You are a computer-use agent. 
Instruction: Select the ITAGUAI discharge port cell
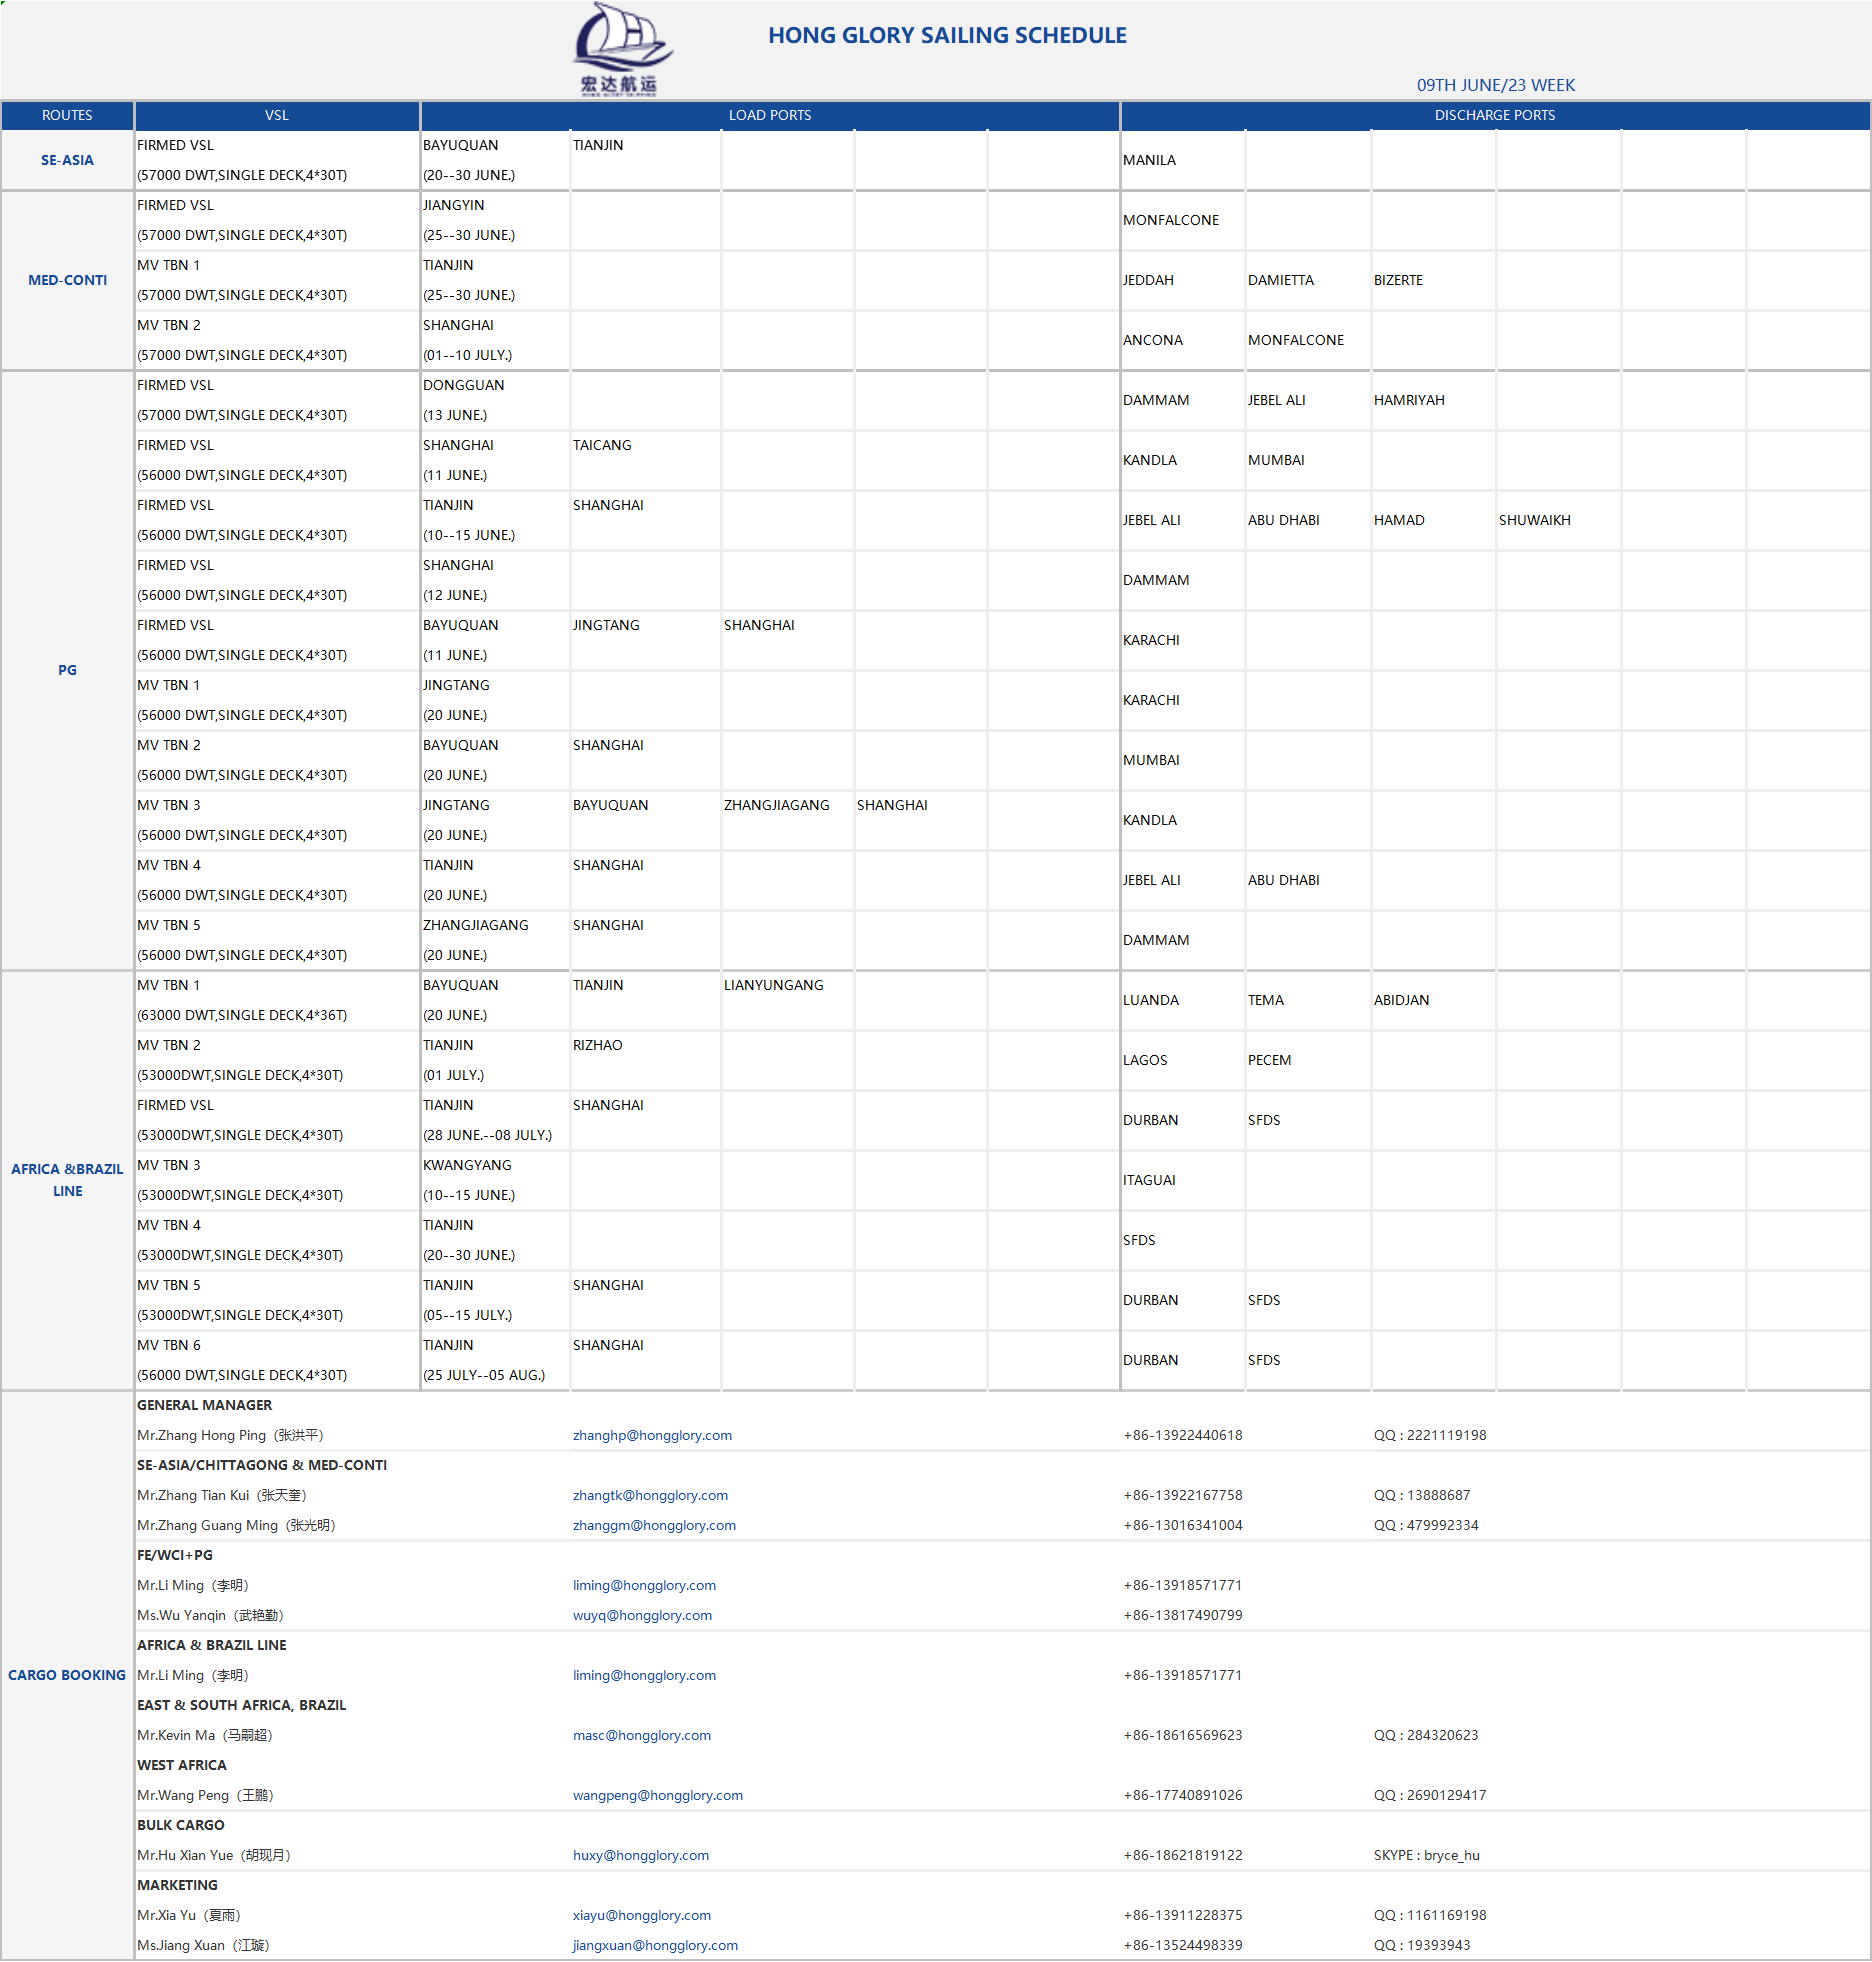pos(1183,1180)
